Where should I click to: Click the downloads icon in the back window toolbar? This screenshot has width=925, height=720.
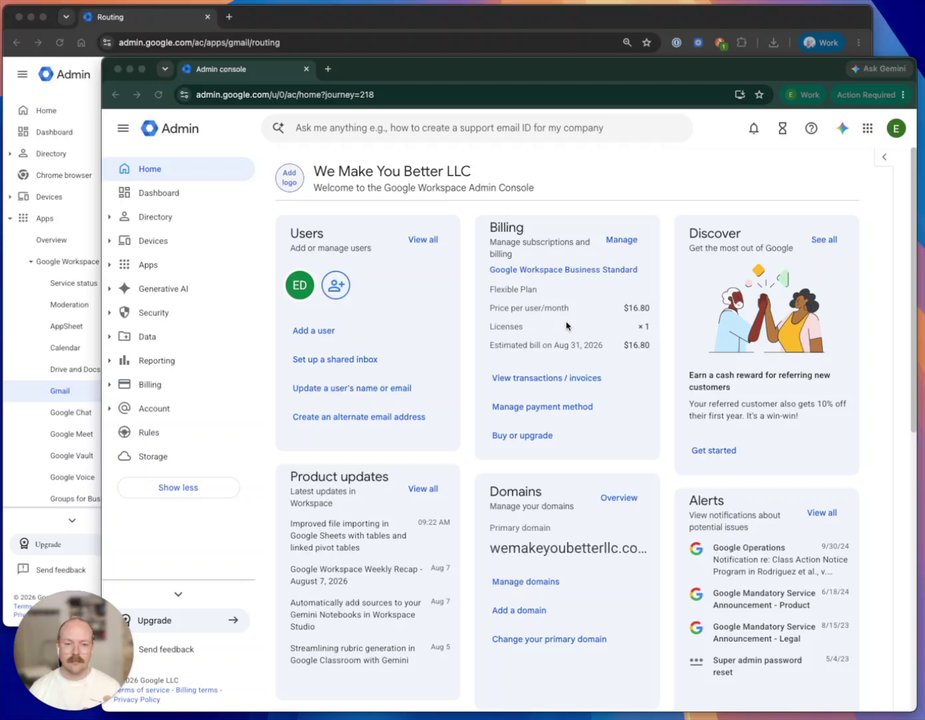(x=773, y=42)
